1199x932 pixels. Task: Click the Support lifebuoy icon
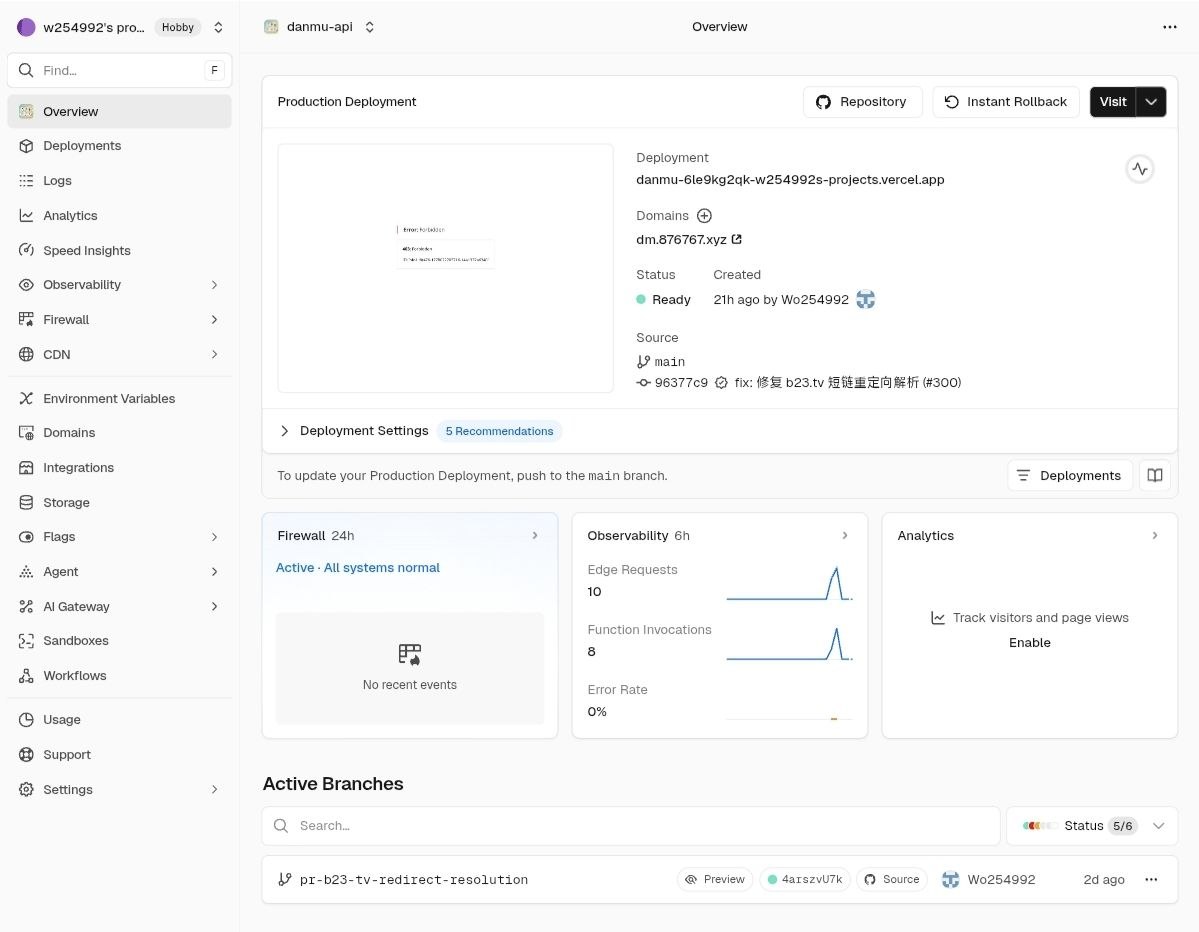[26, 755]
